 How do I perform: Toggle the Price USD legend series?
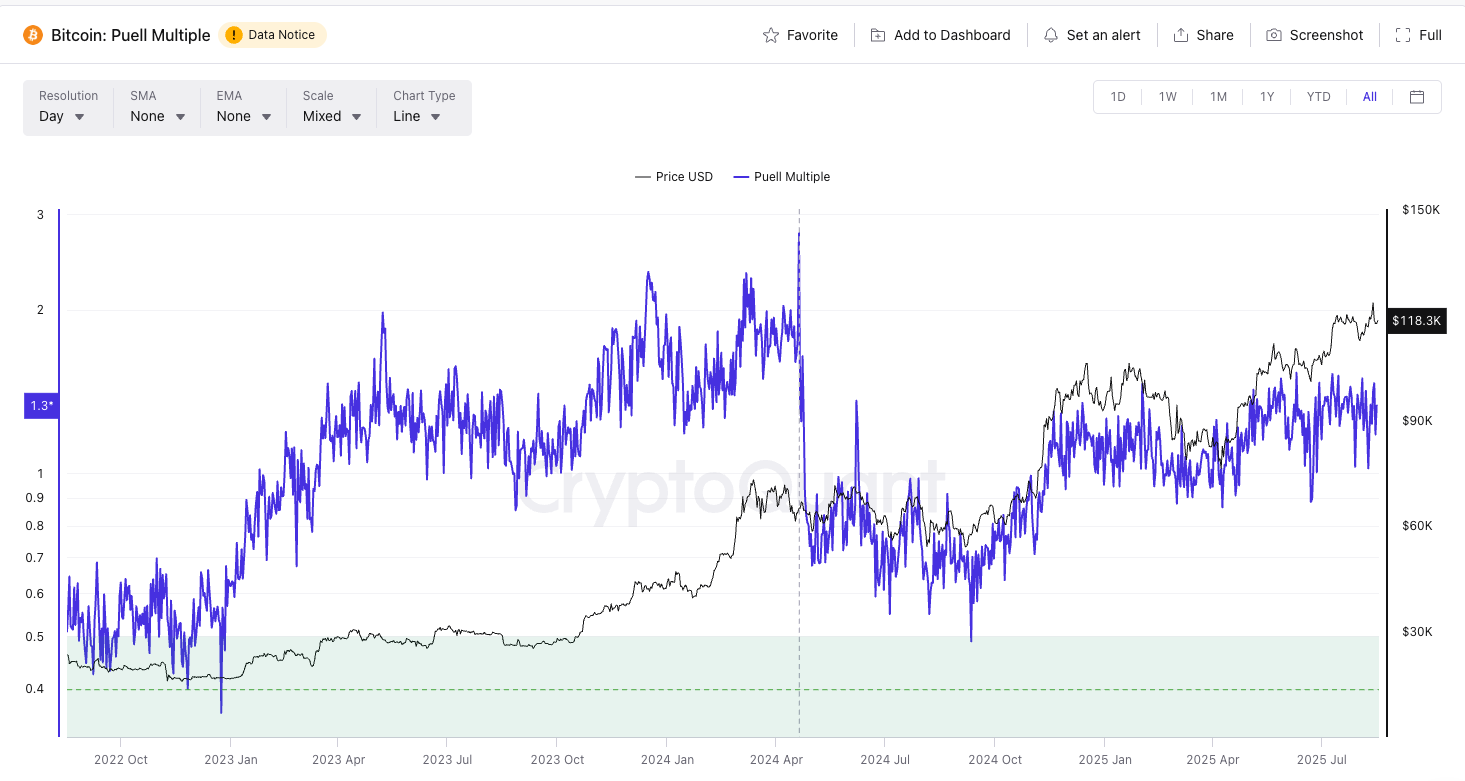point(674,177)
